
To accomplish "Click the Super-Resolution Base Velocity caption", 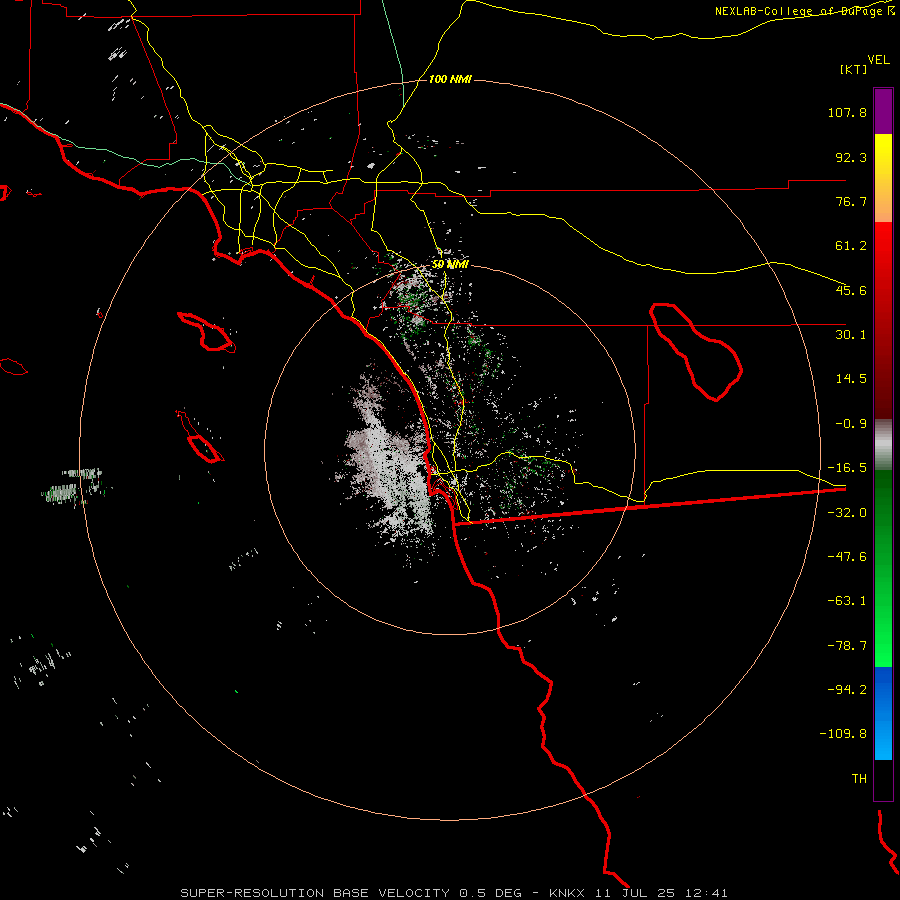I will (x=454, y=893).
